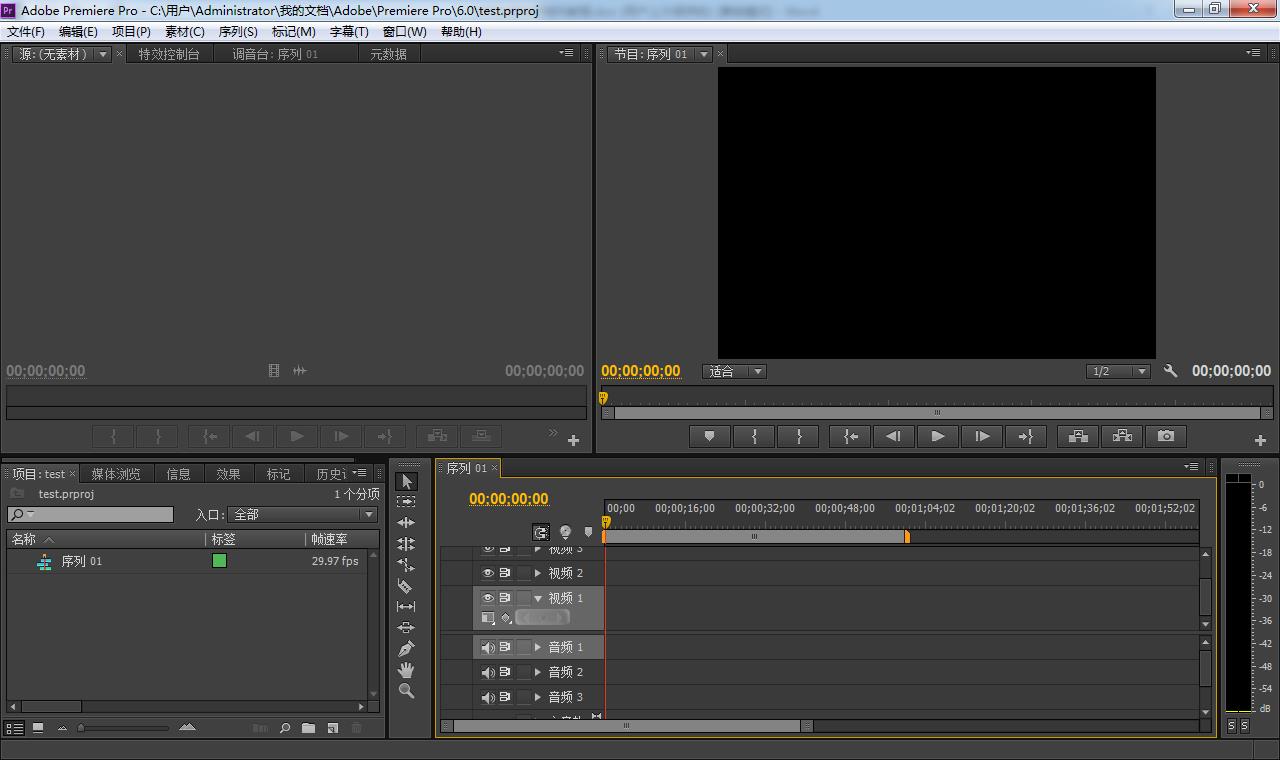Image resolution: width=1280 pixels, height=760 pixels.
Task: Click the Export Frame camera icon
Action: pos(1166,436)
